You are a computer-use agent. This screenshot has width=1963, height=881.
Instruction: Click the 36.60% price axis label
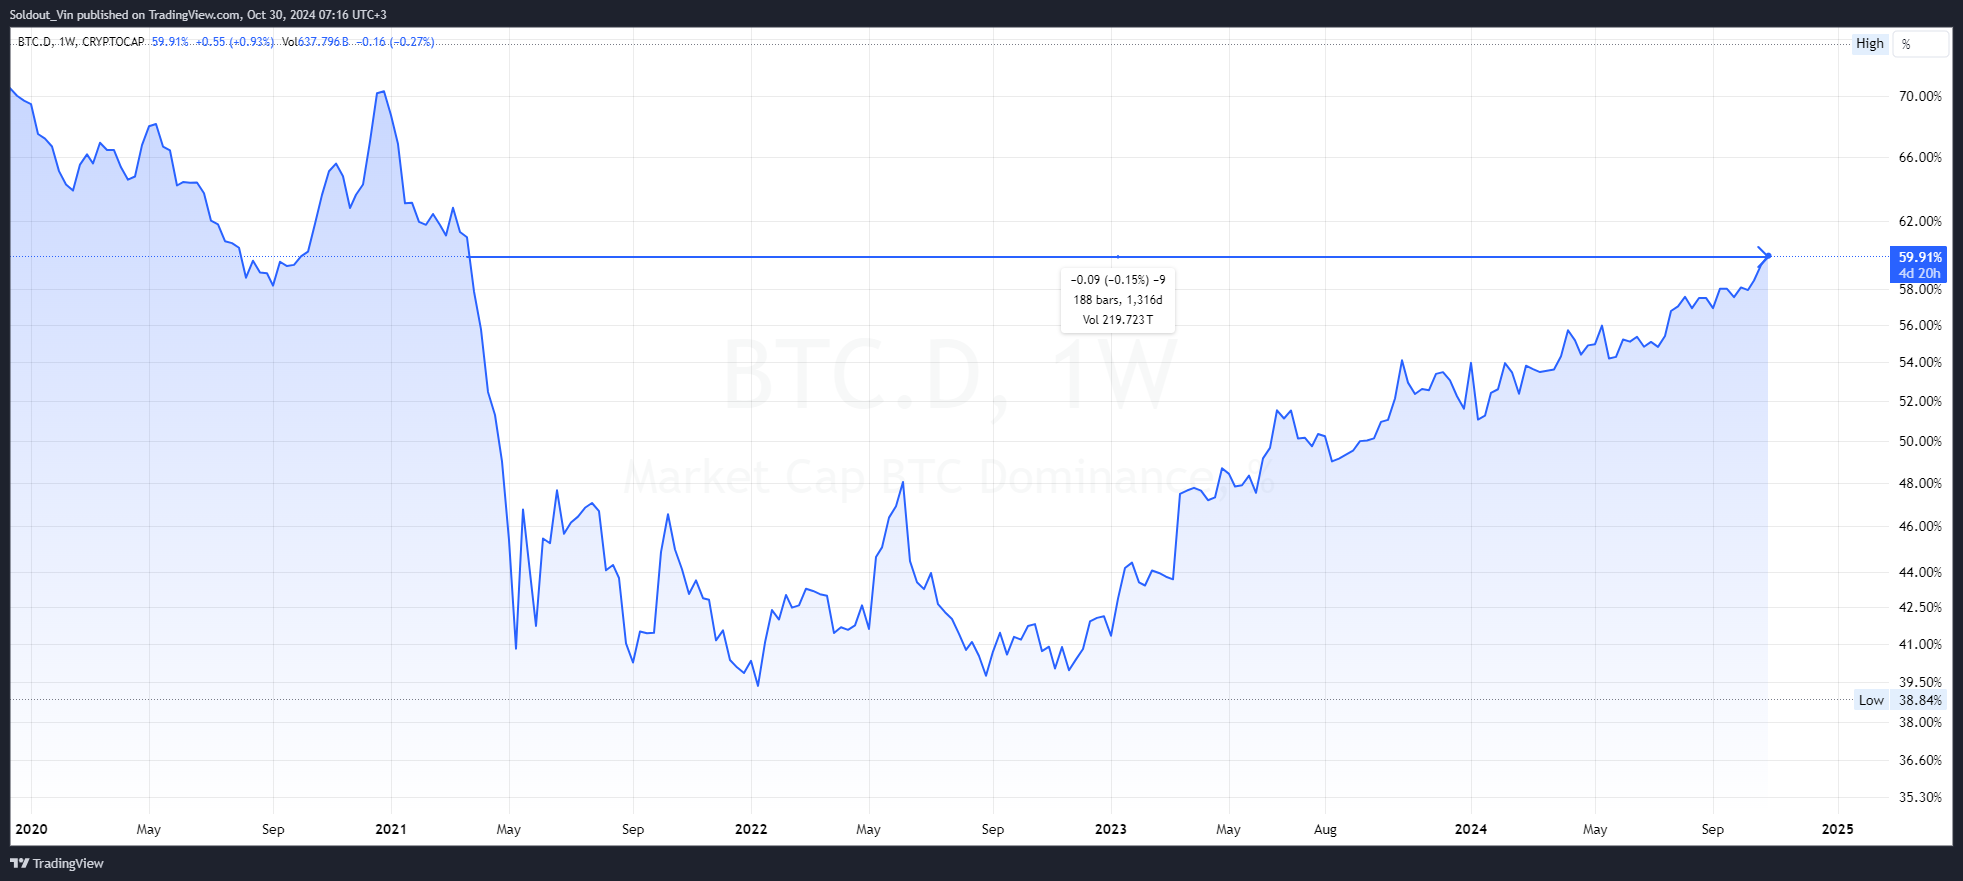click(1920, 760)
